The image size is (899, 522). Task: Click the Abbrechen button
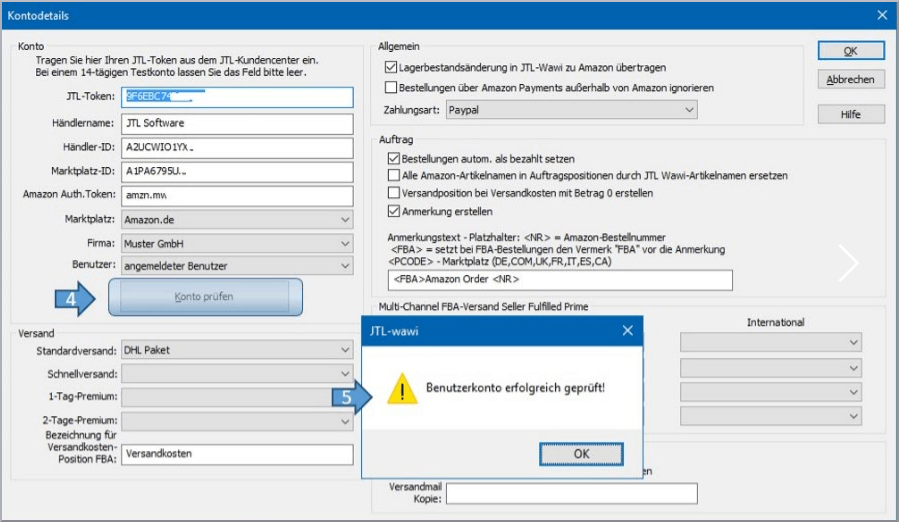851,80
